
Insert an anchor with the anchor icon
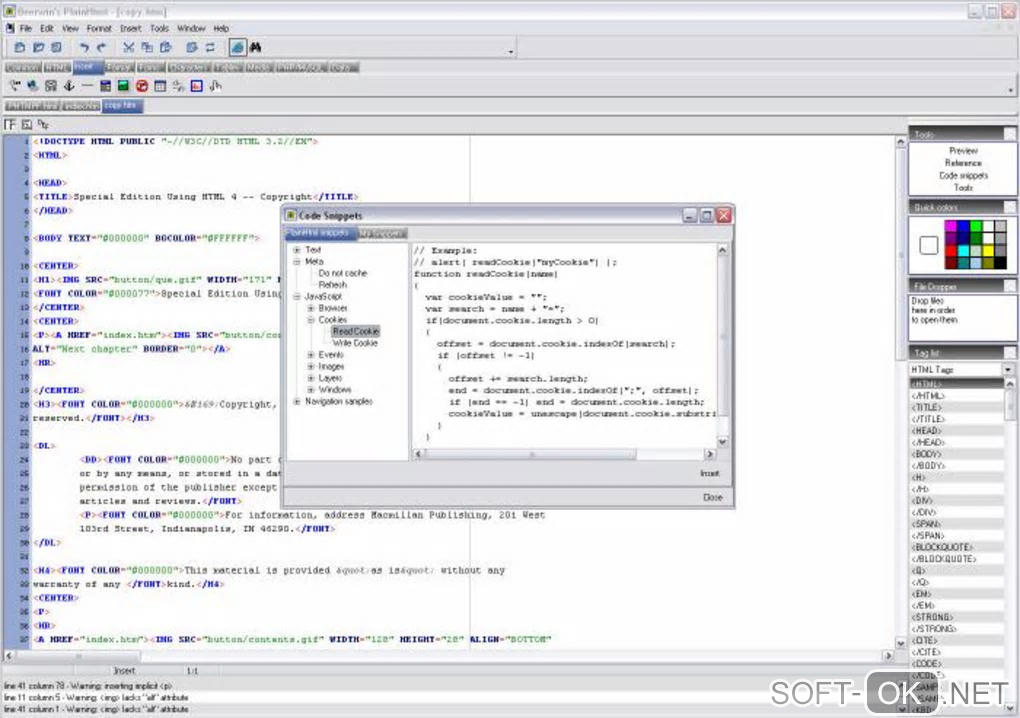click(69, 86)
